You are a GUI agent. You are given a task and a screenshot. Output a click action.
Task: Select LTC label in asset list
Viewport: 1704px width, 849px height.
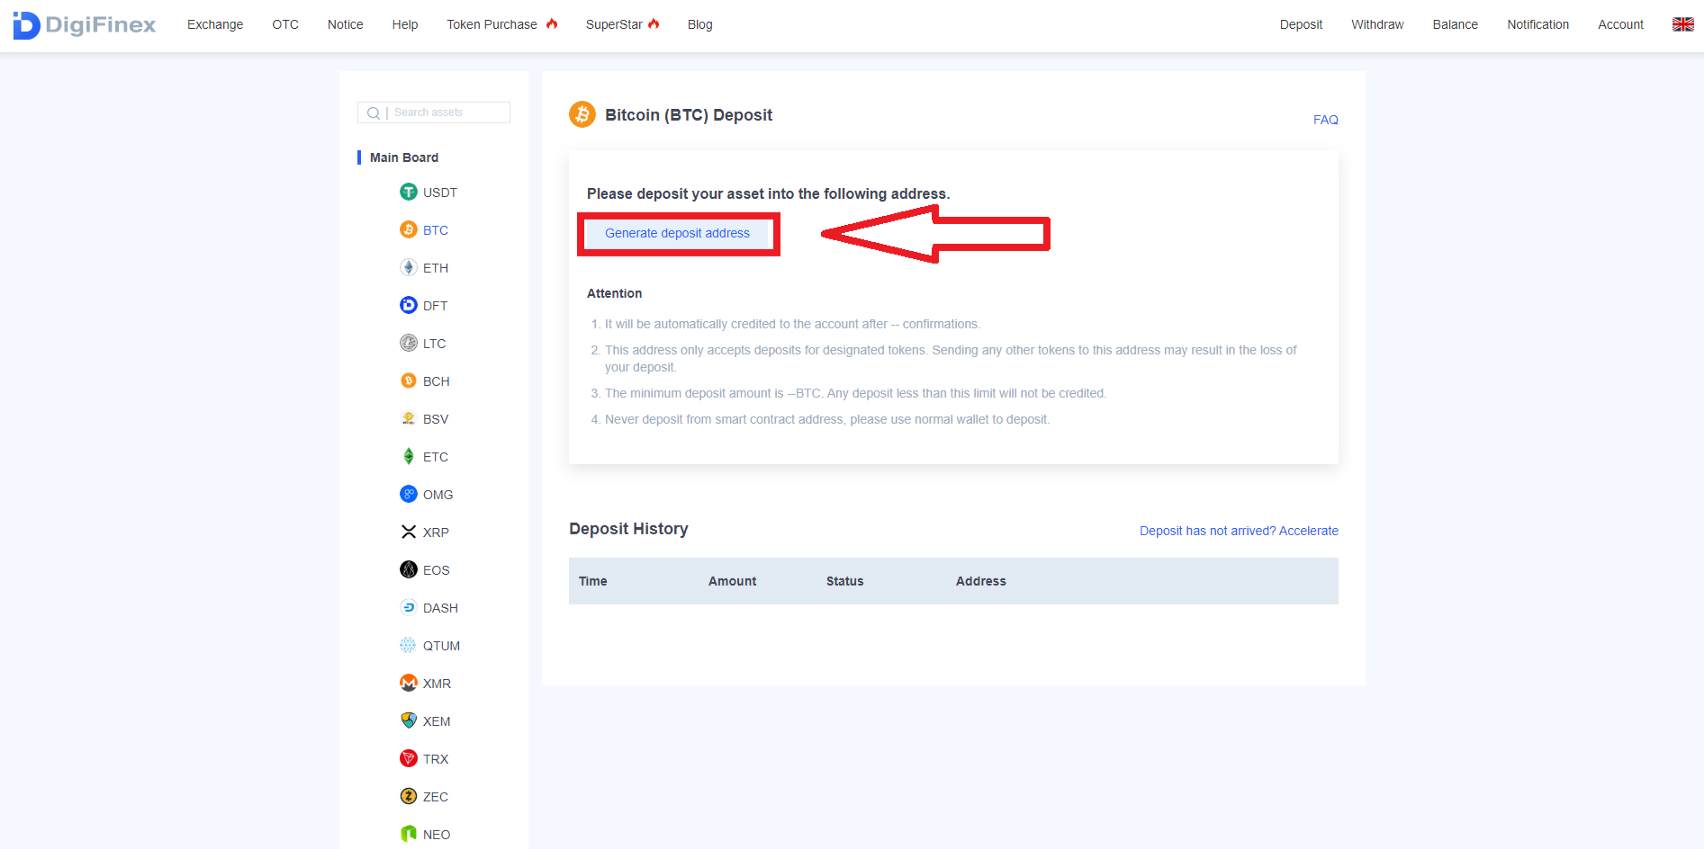click(435, 344)
